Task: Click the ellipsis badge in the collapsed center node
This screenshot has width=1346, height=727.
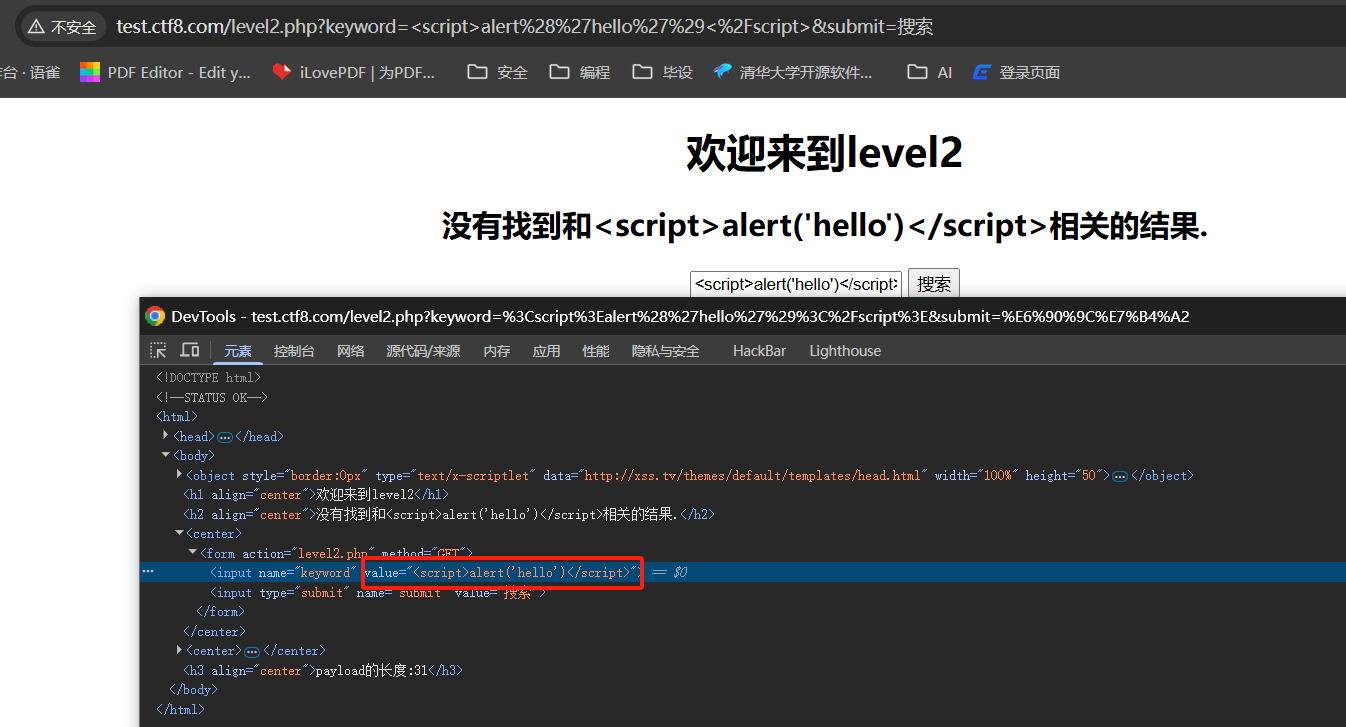Action: click(252, 651)
